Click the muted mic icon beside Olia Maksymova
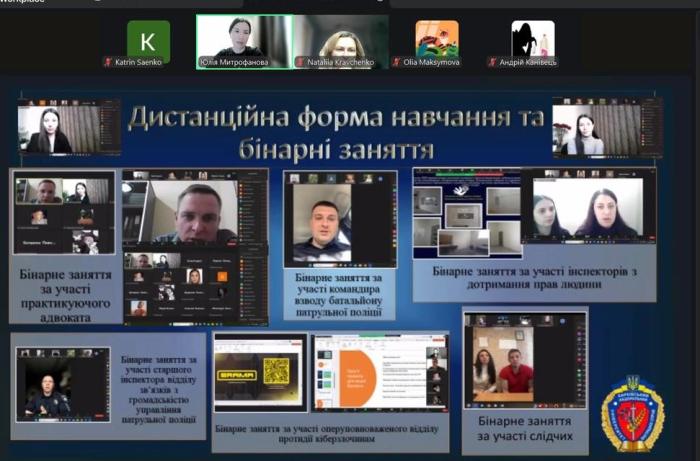Screen dimensions: 700x461 [397, 62]
